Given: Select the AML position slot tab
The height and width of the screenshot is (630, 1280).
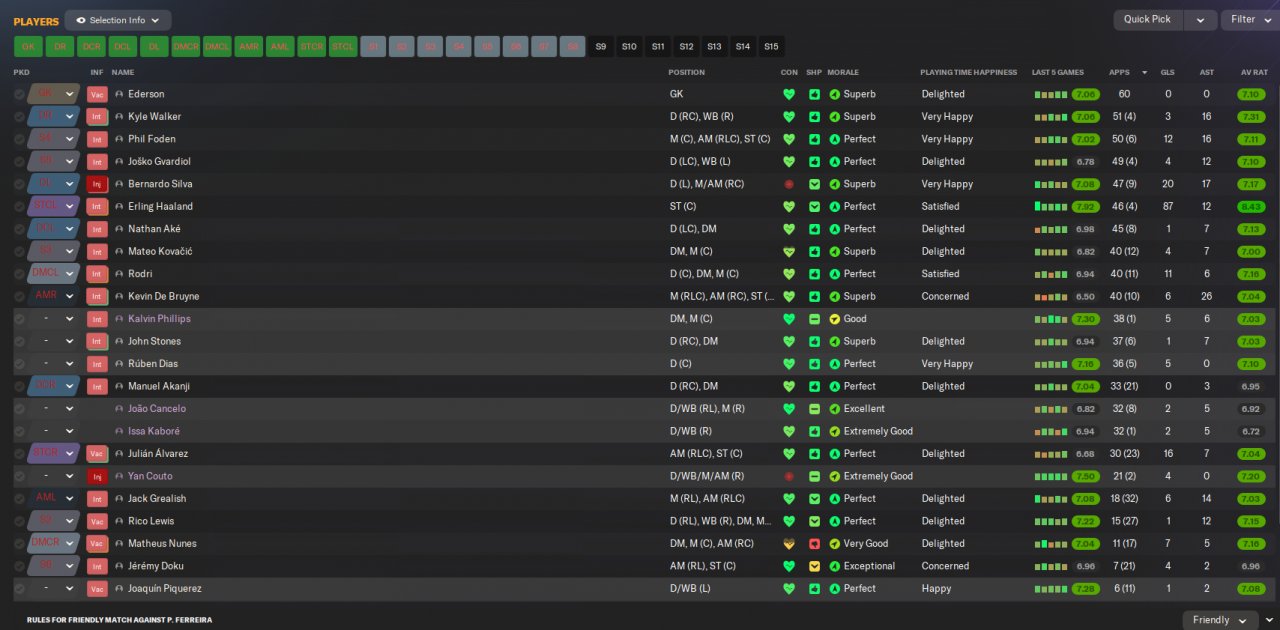Looking at the screenshot, I should [x=280, y=47].
